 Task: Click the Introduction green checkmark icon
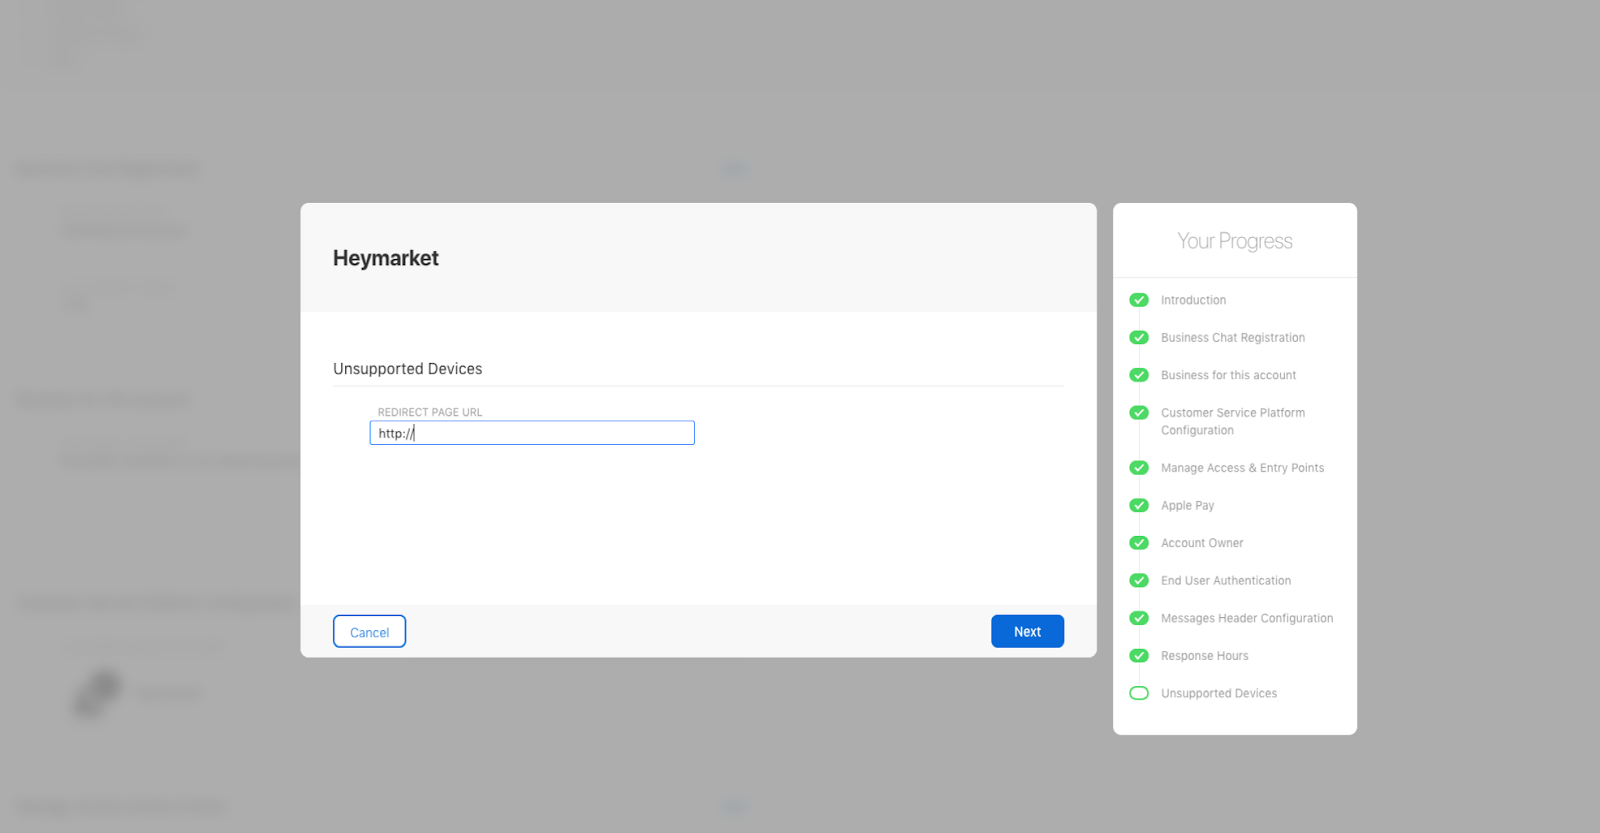pos(1139,300)
